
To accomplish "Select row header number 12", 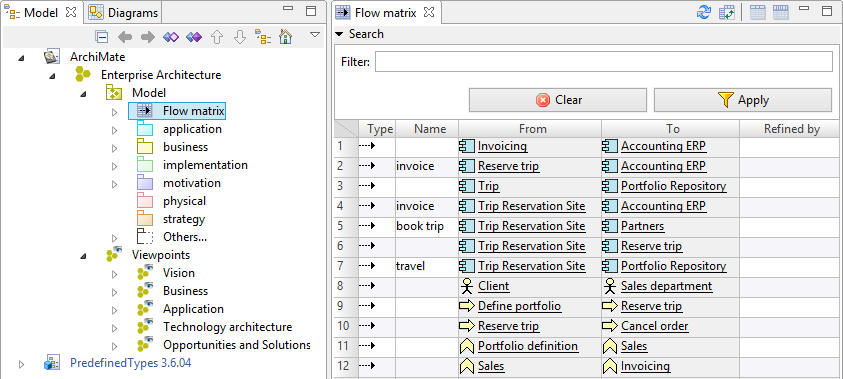I will [346, 366].
